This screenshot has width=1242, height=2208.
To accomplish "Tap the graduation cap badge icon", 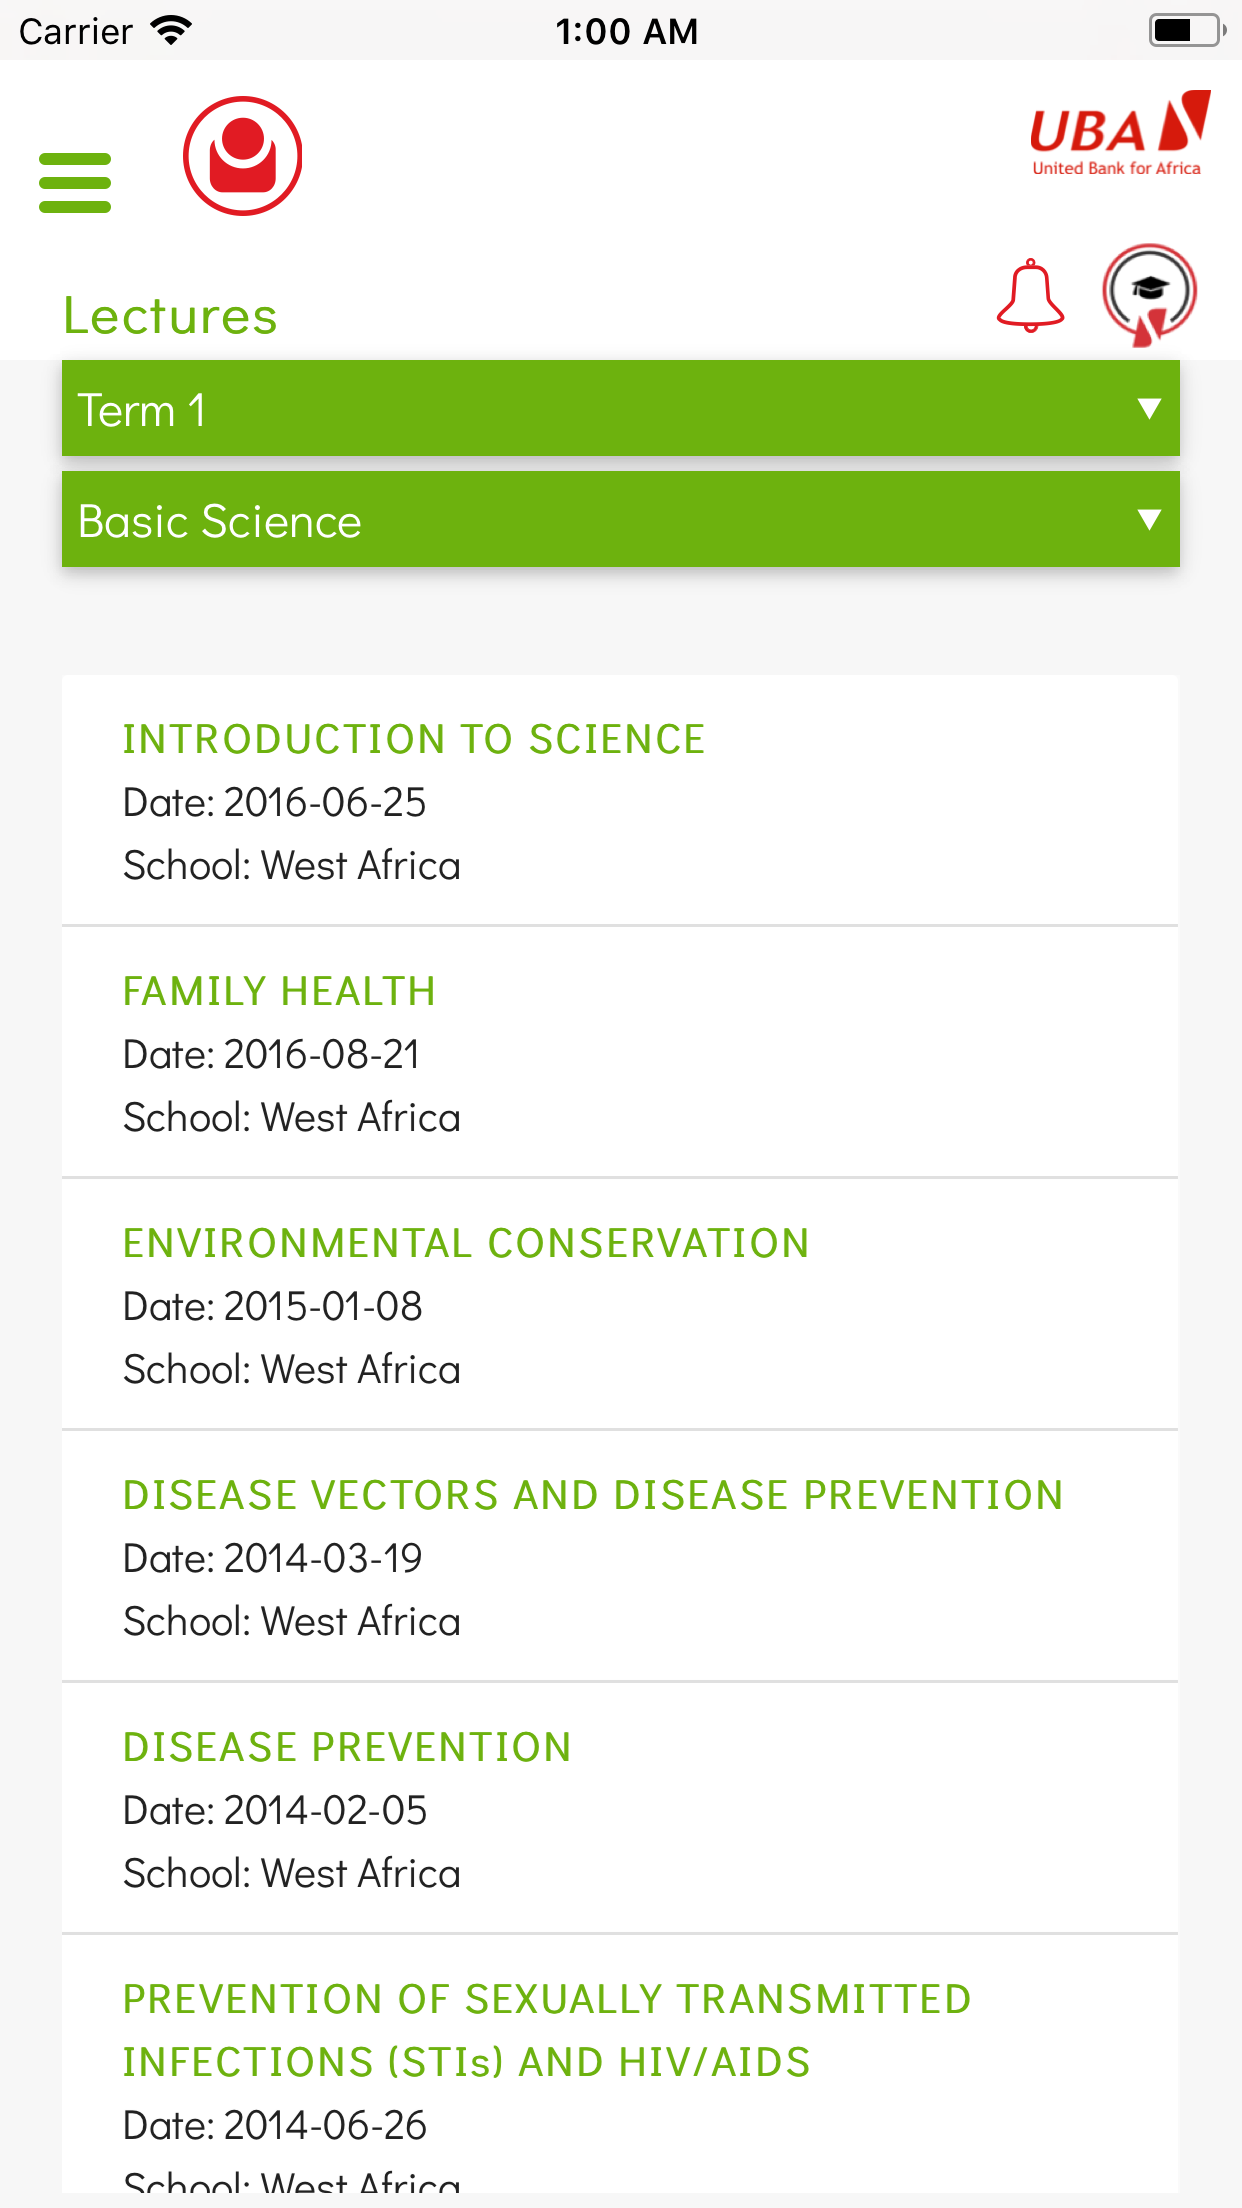I will click(1149, 294).
